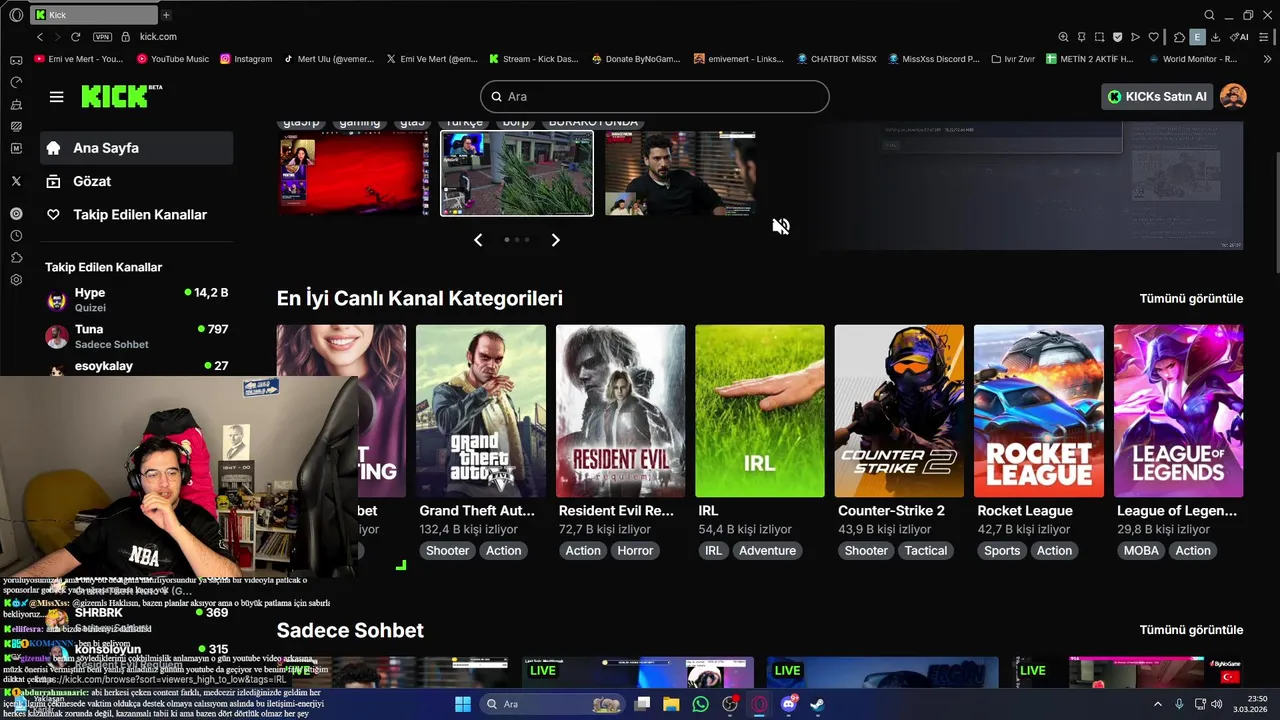1280x720 pixels.
Task: Open the Instagram bookmark
Action: pyautogui.click(x=246, y=59)
